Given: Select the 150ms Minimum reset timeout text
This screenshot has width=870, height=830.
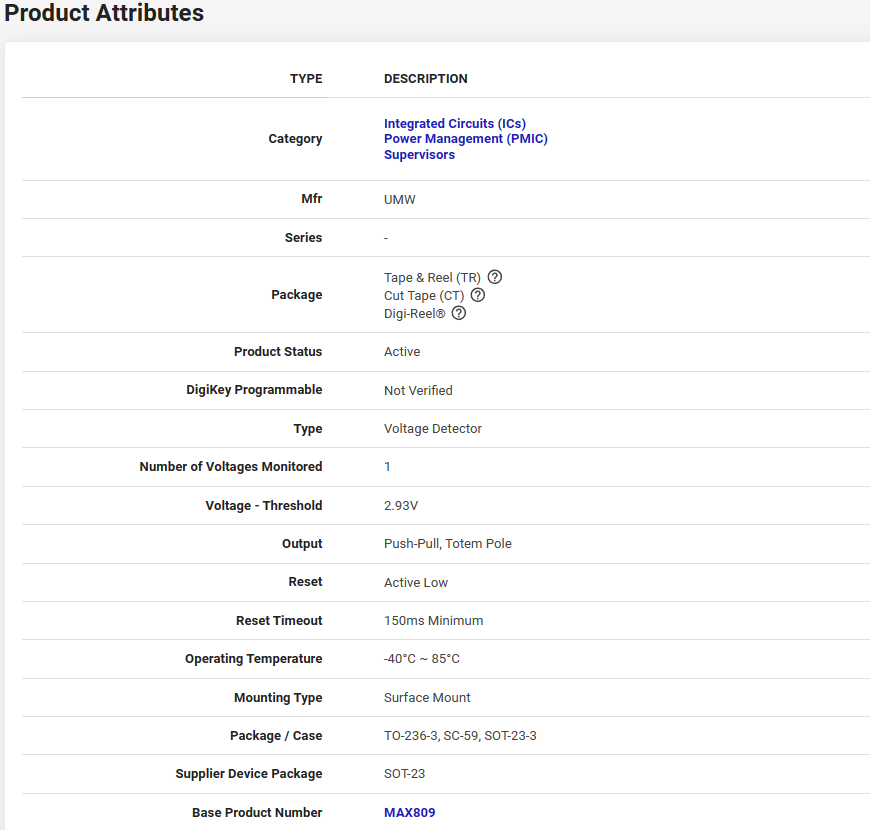Looking at the screenshot, I should coord(433,621).
